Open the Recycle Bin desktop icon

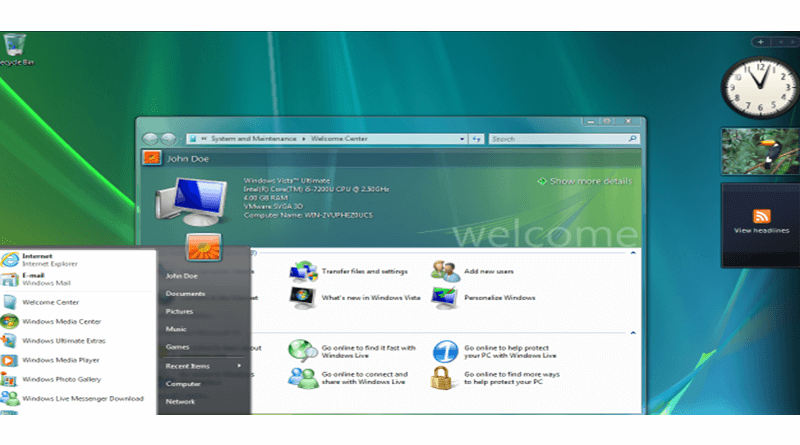[x=15, y=50]
